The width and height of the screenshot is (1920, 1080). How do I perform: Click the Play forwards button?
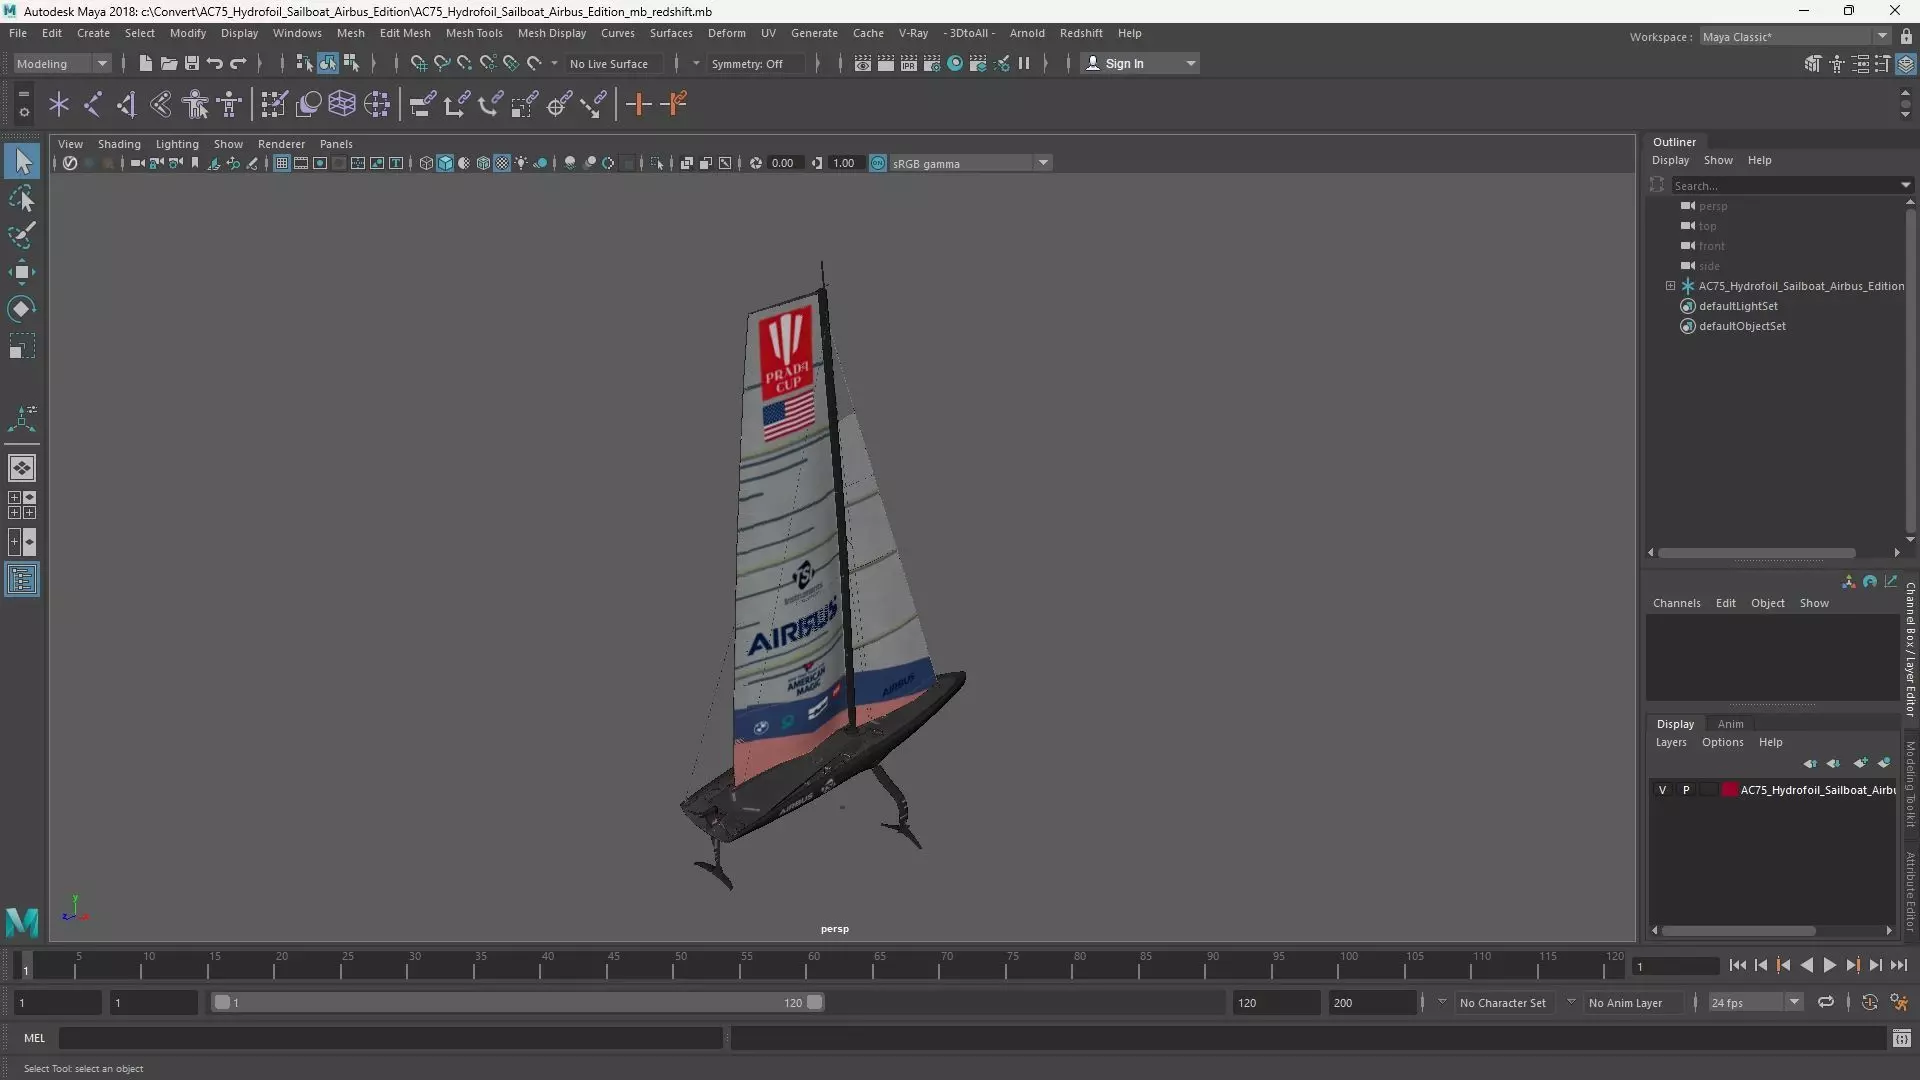click(1829, 965)
